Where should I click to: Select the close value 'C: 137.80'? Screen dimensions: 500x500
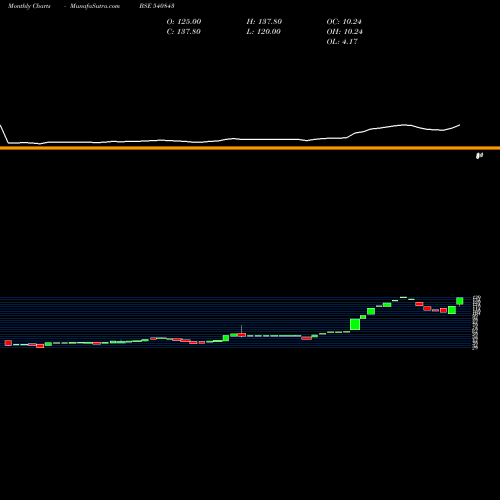click(183, 32)
